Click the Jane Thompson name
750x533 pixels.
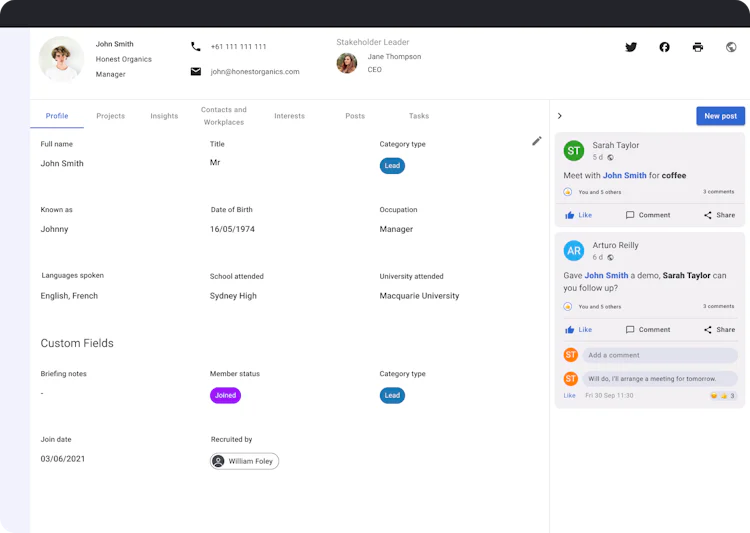[394, 56]
